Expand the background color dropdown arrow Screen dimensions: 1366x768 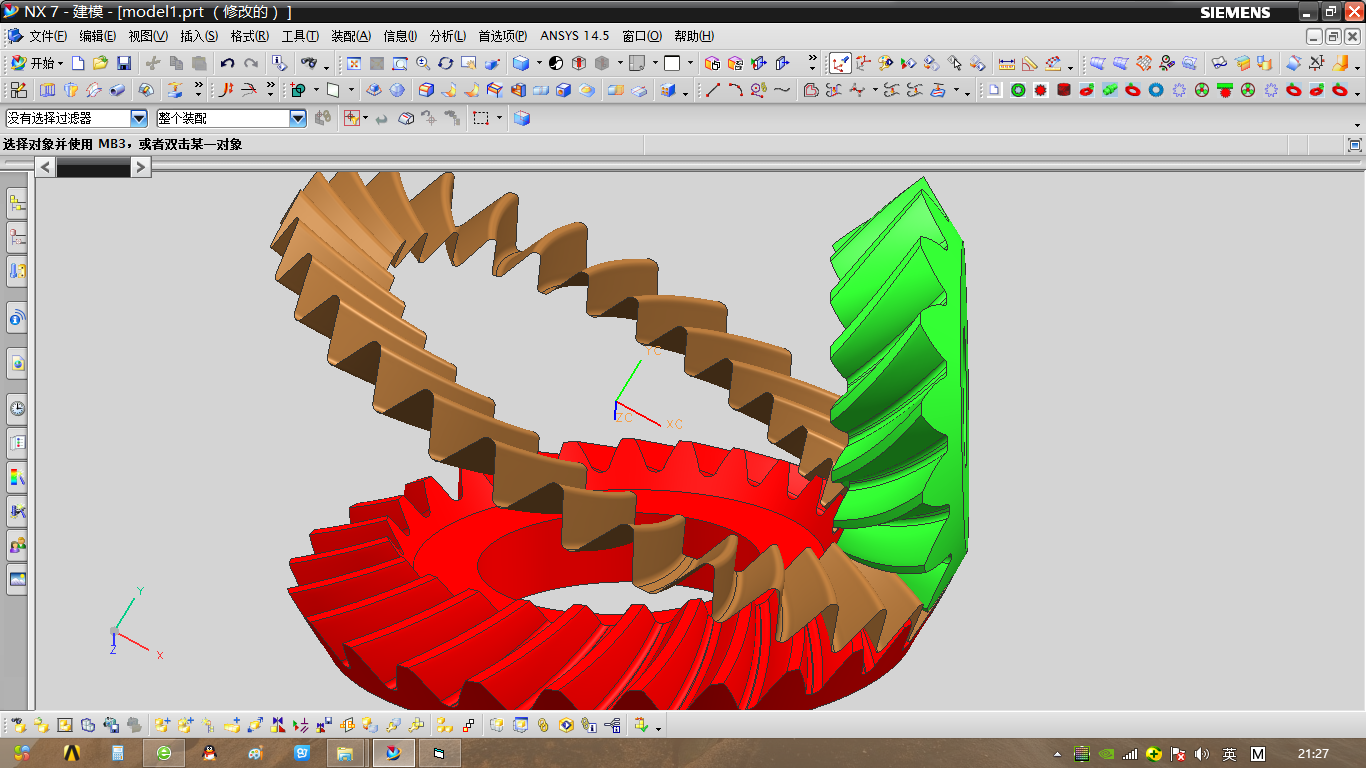point(690,63)
